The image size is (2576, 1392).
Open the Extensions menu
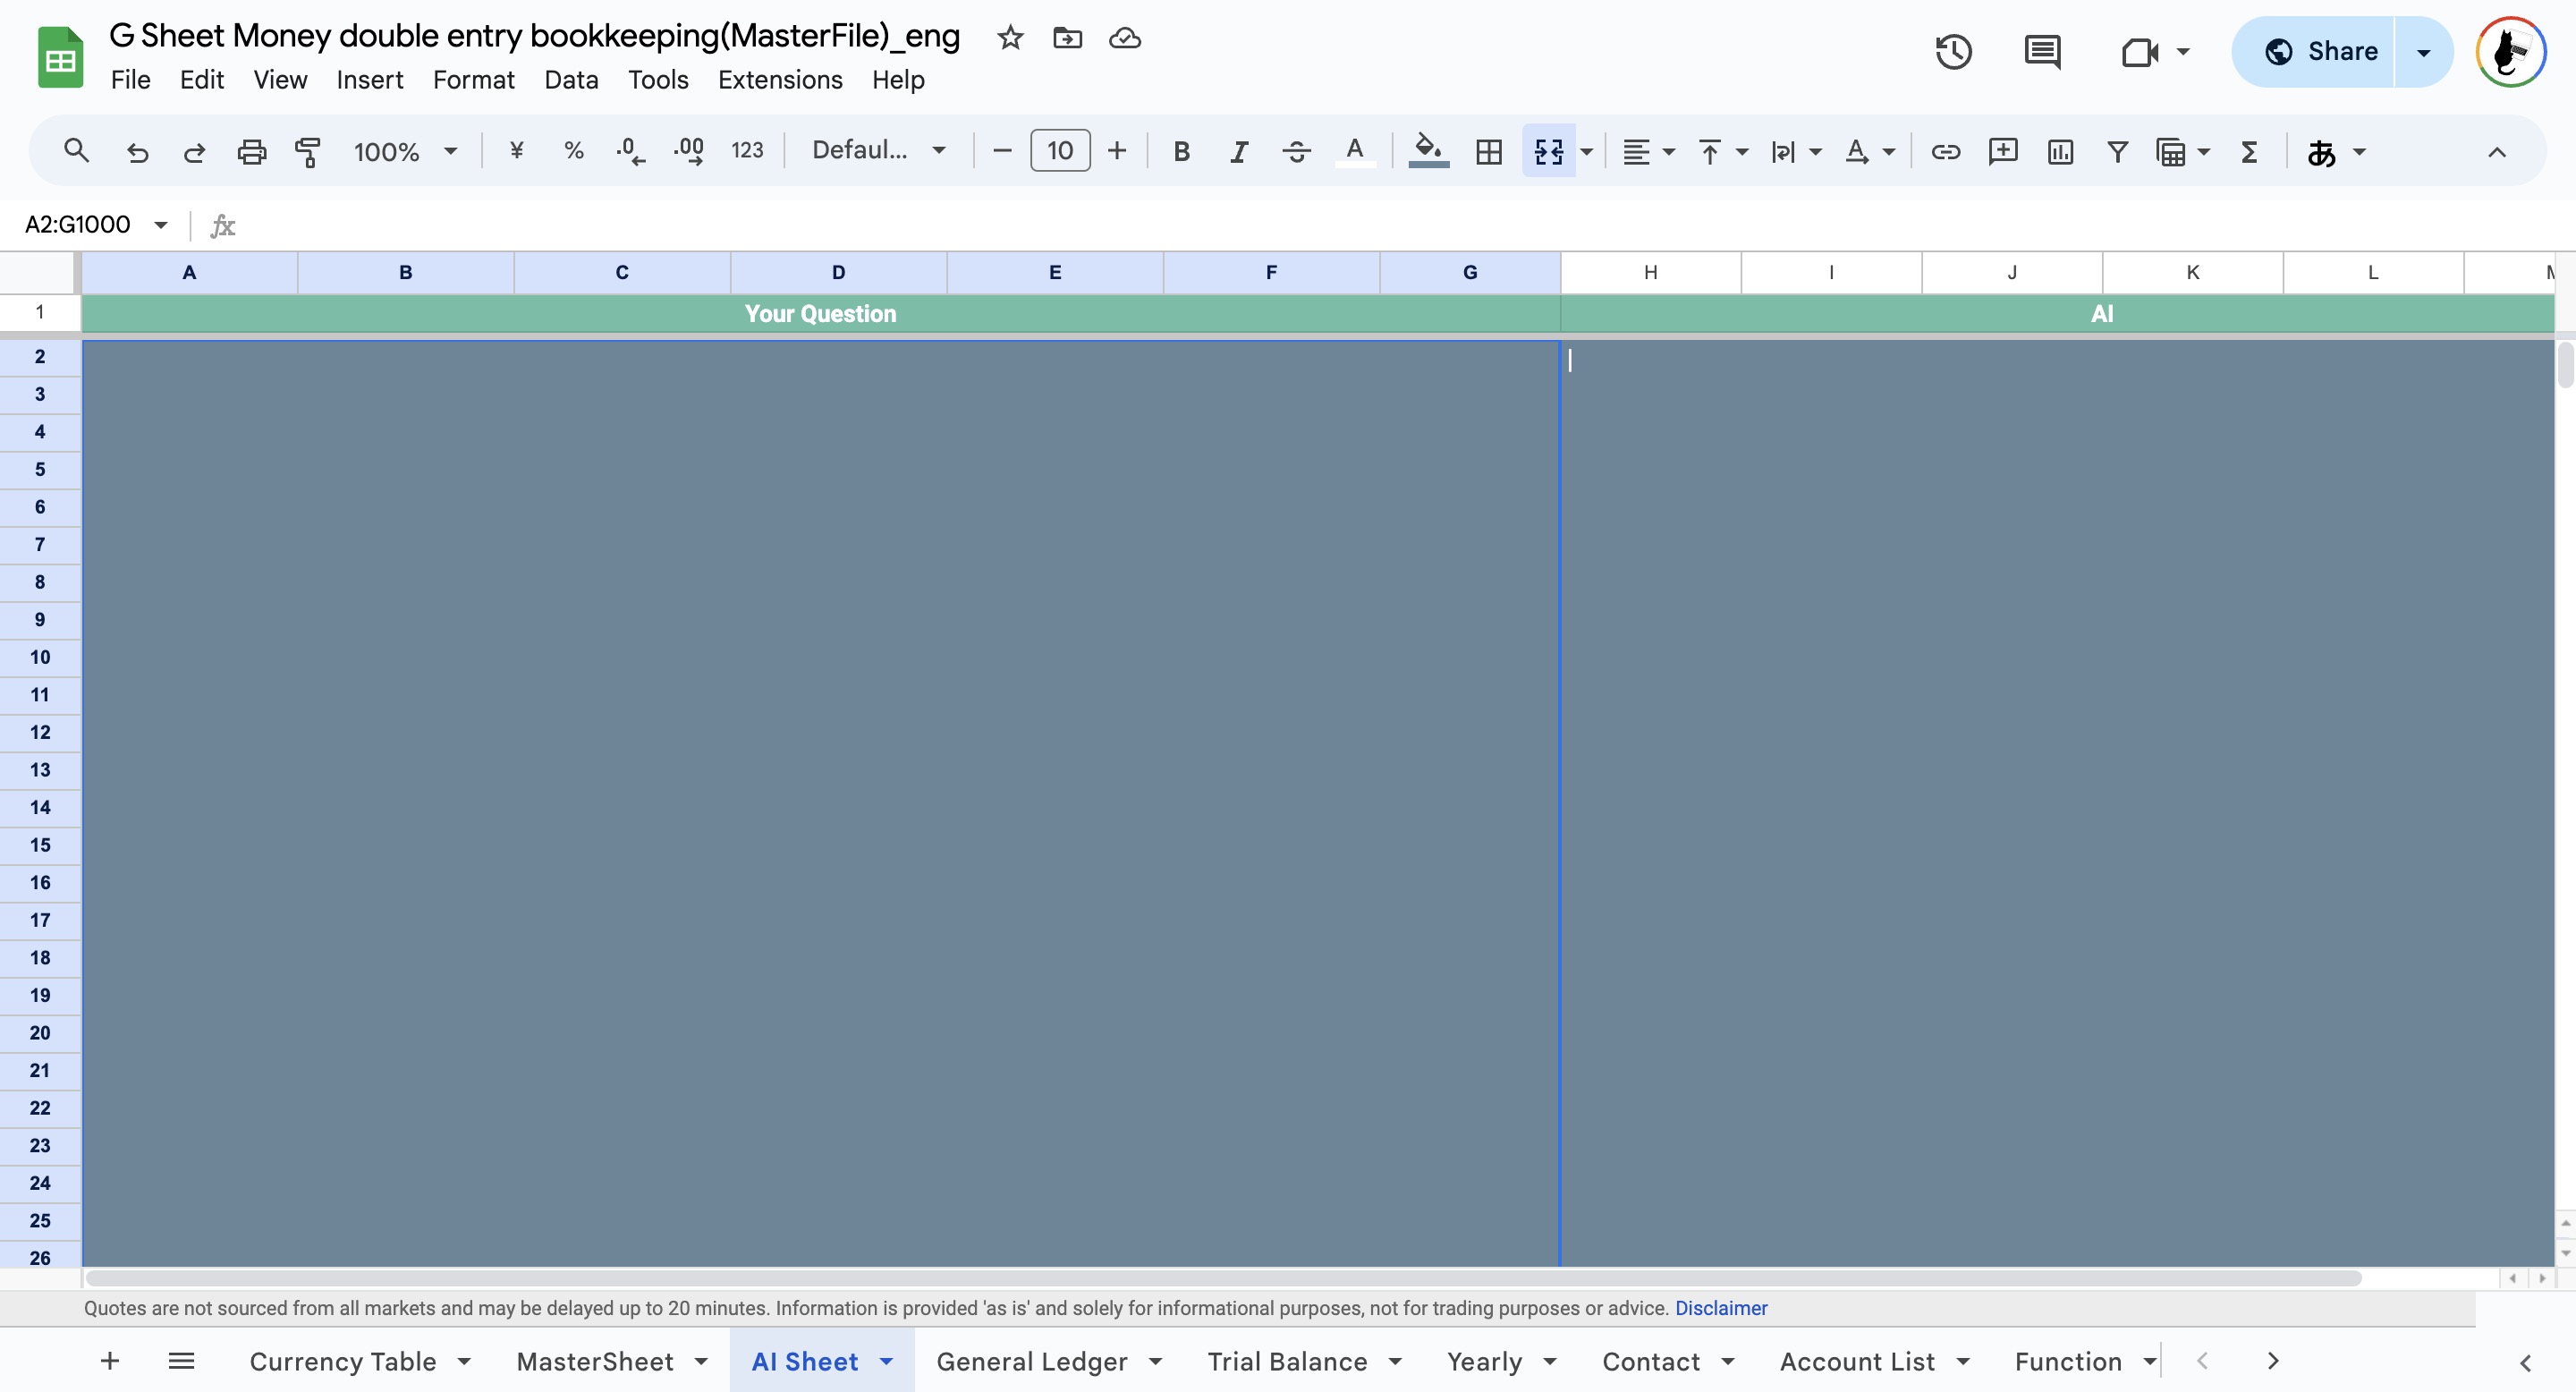780,80
